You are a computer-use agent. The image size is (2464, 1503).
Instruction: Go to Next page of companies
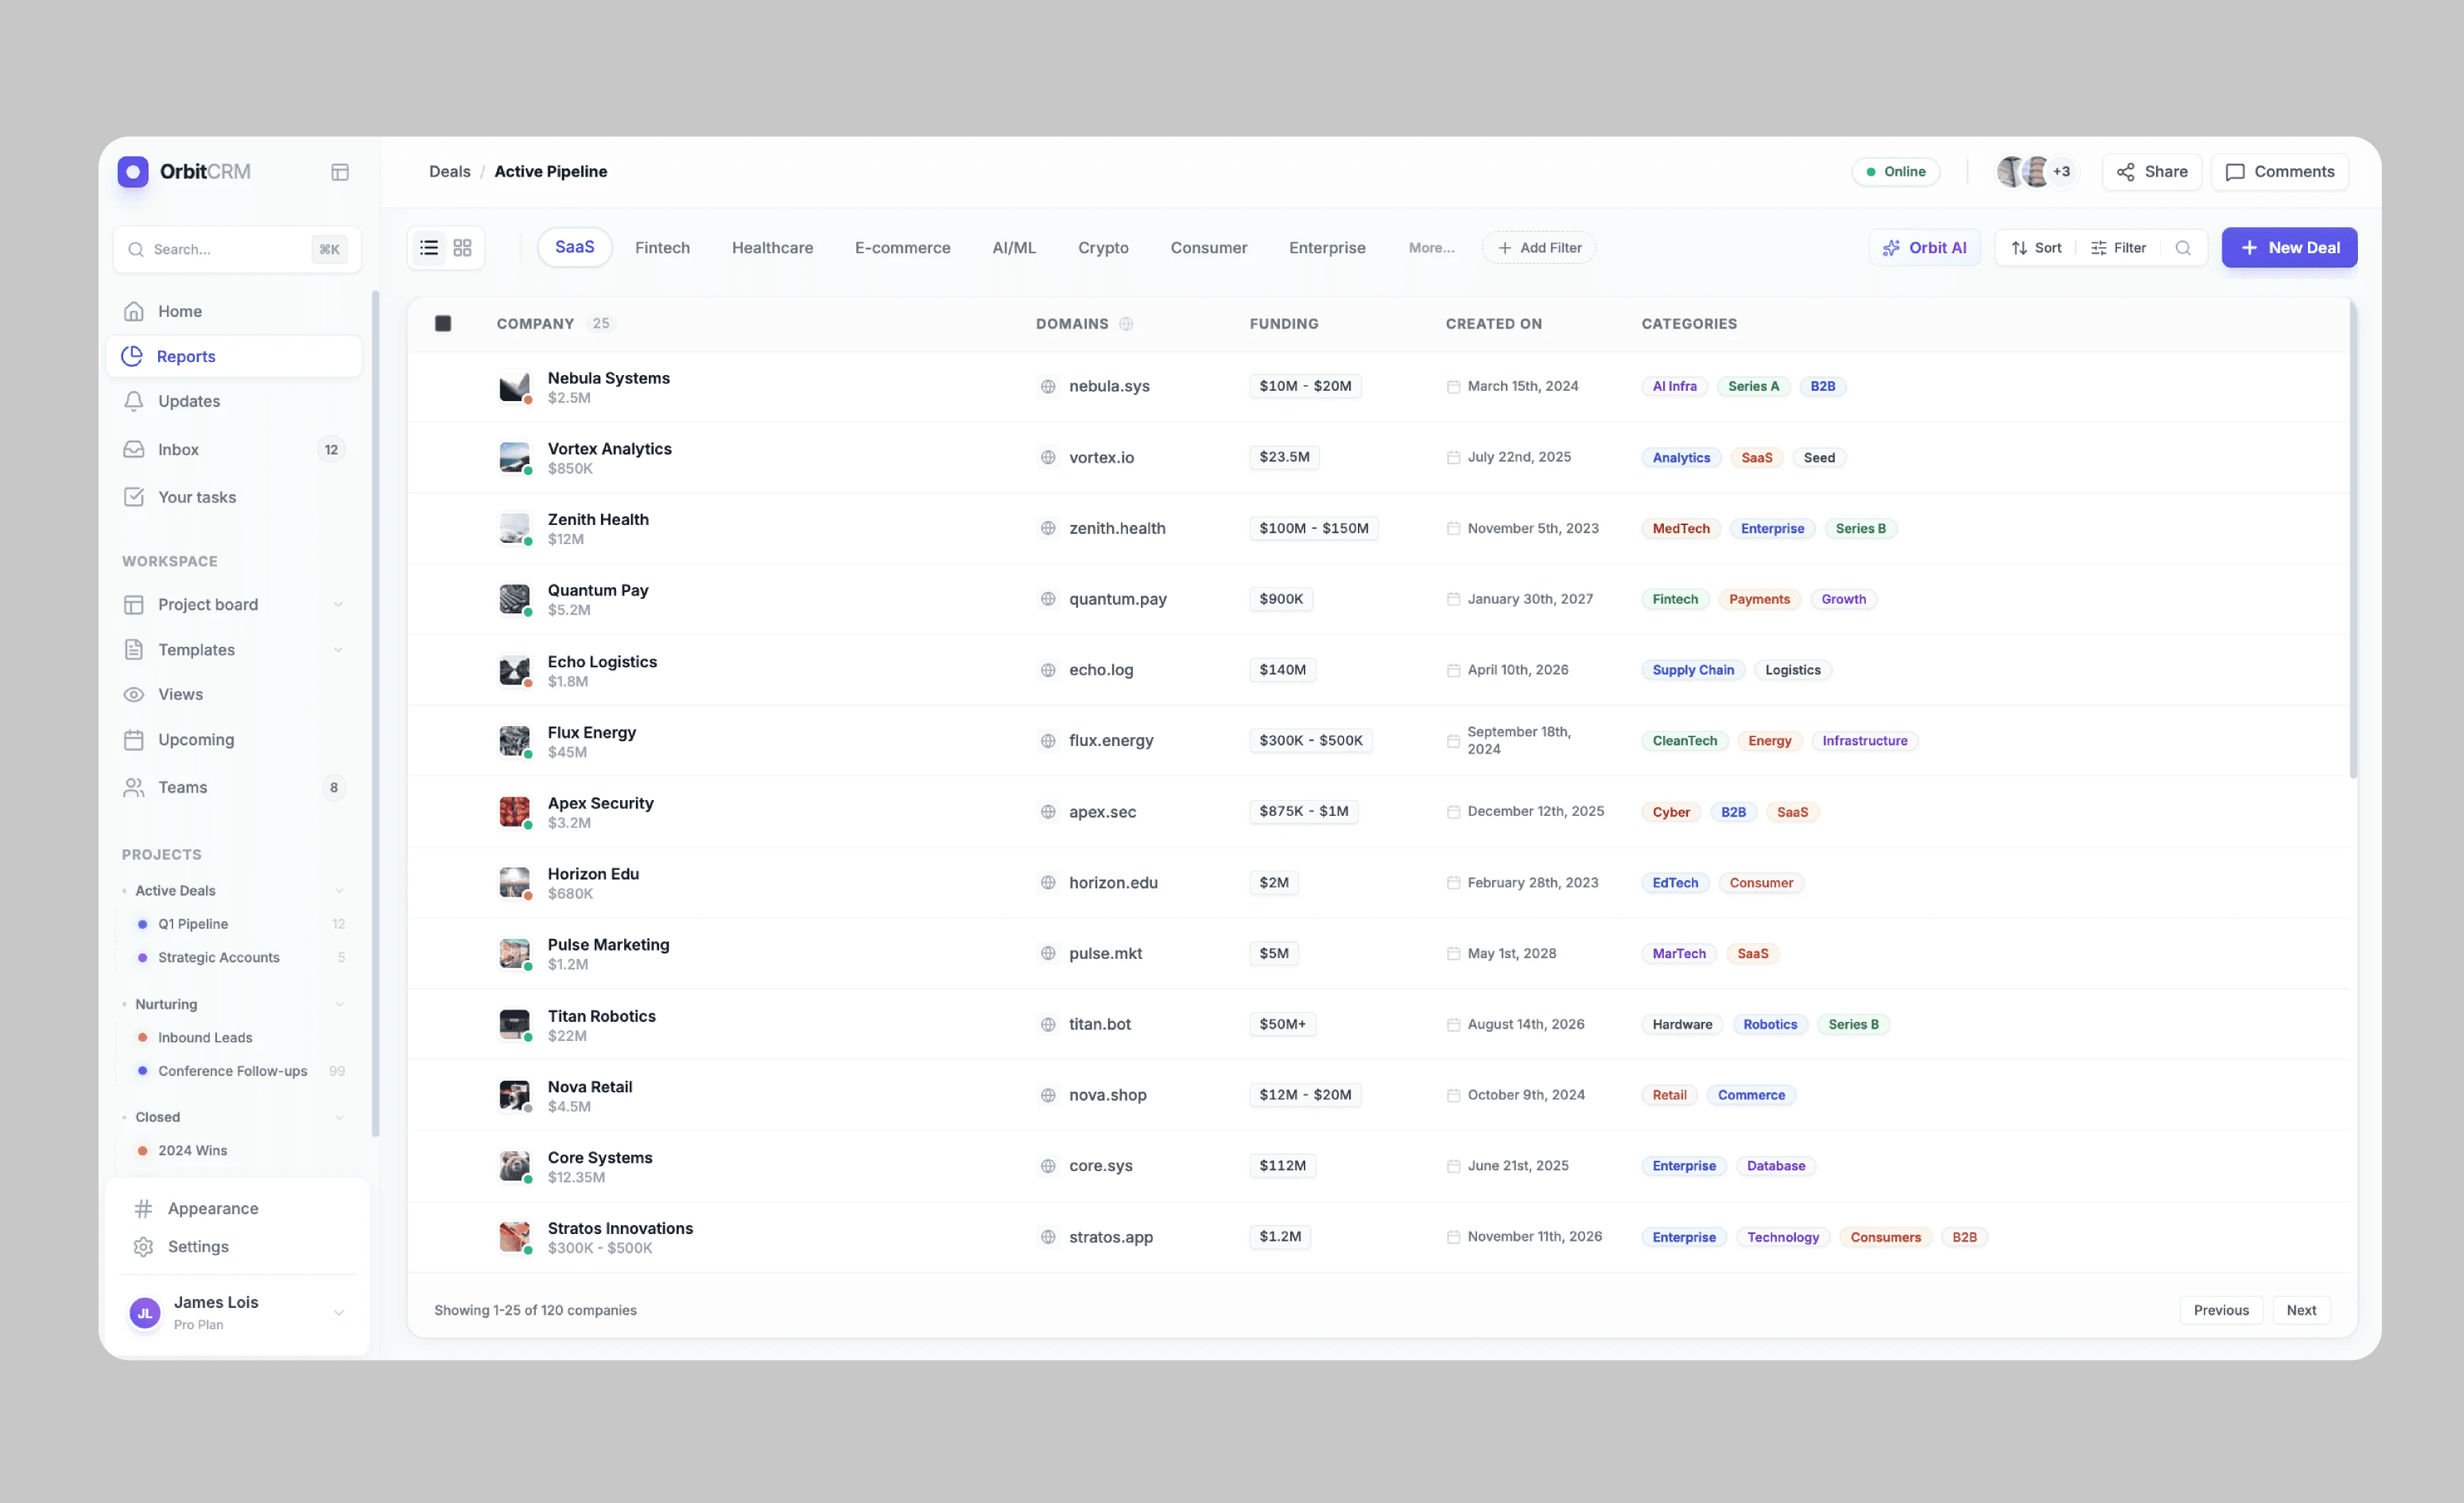tap(2301, 1310)
